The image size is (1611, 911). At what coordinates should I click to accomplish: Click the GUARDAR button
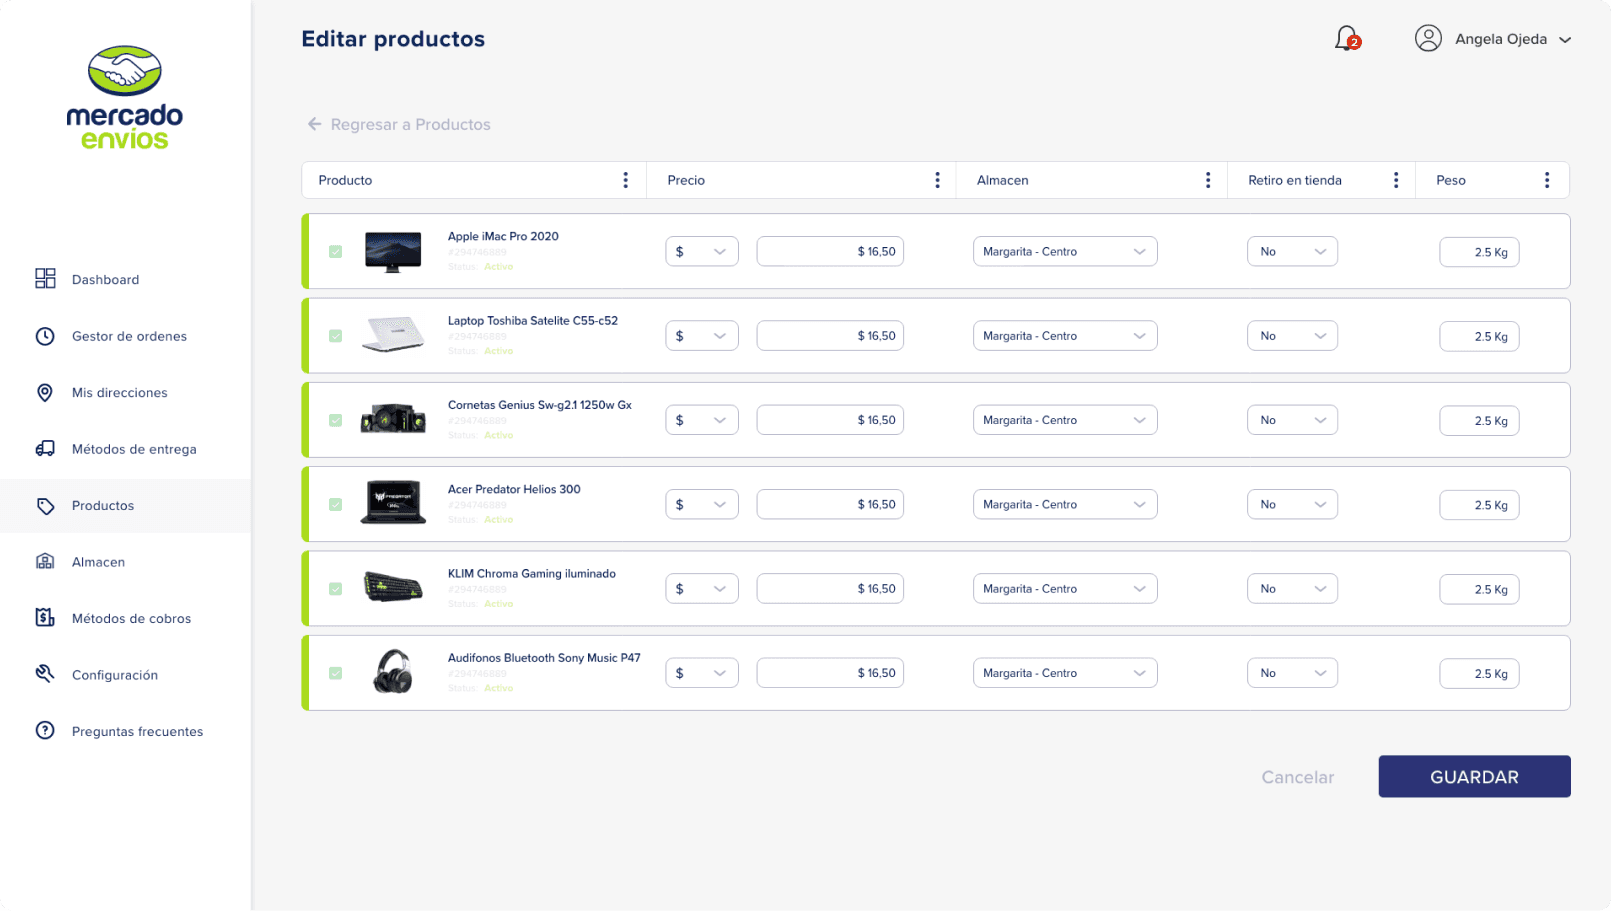pyautogui.click(x=1474, y=776)
